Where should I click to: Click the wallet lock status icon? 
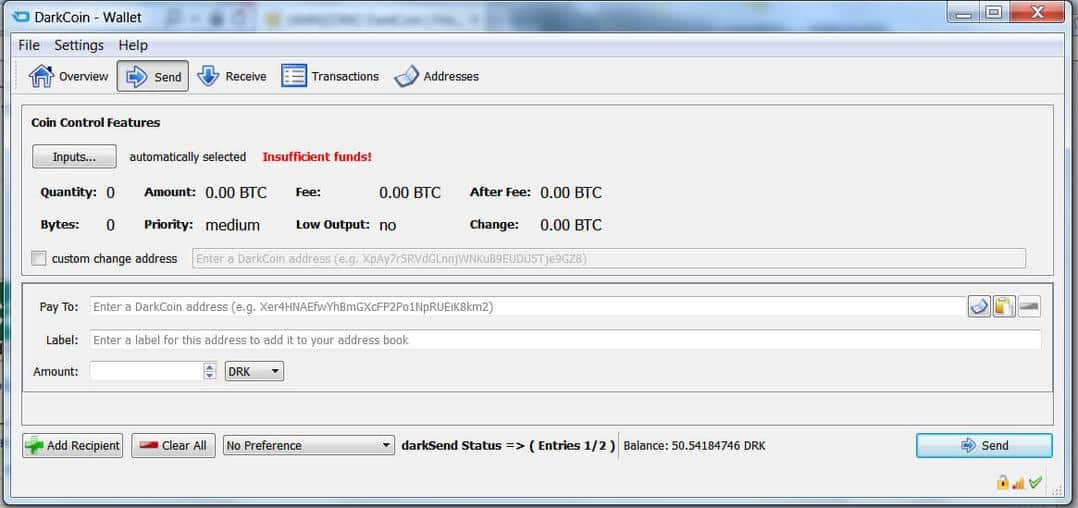(1002, 483)
